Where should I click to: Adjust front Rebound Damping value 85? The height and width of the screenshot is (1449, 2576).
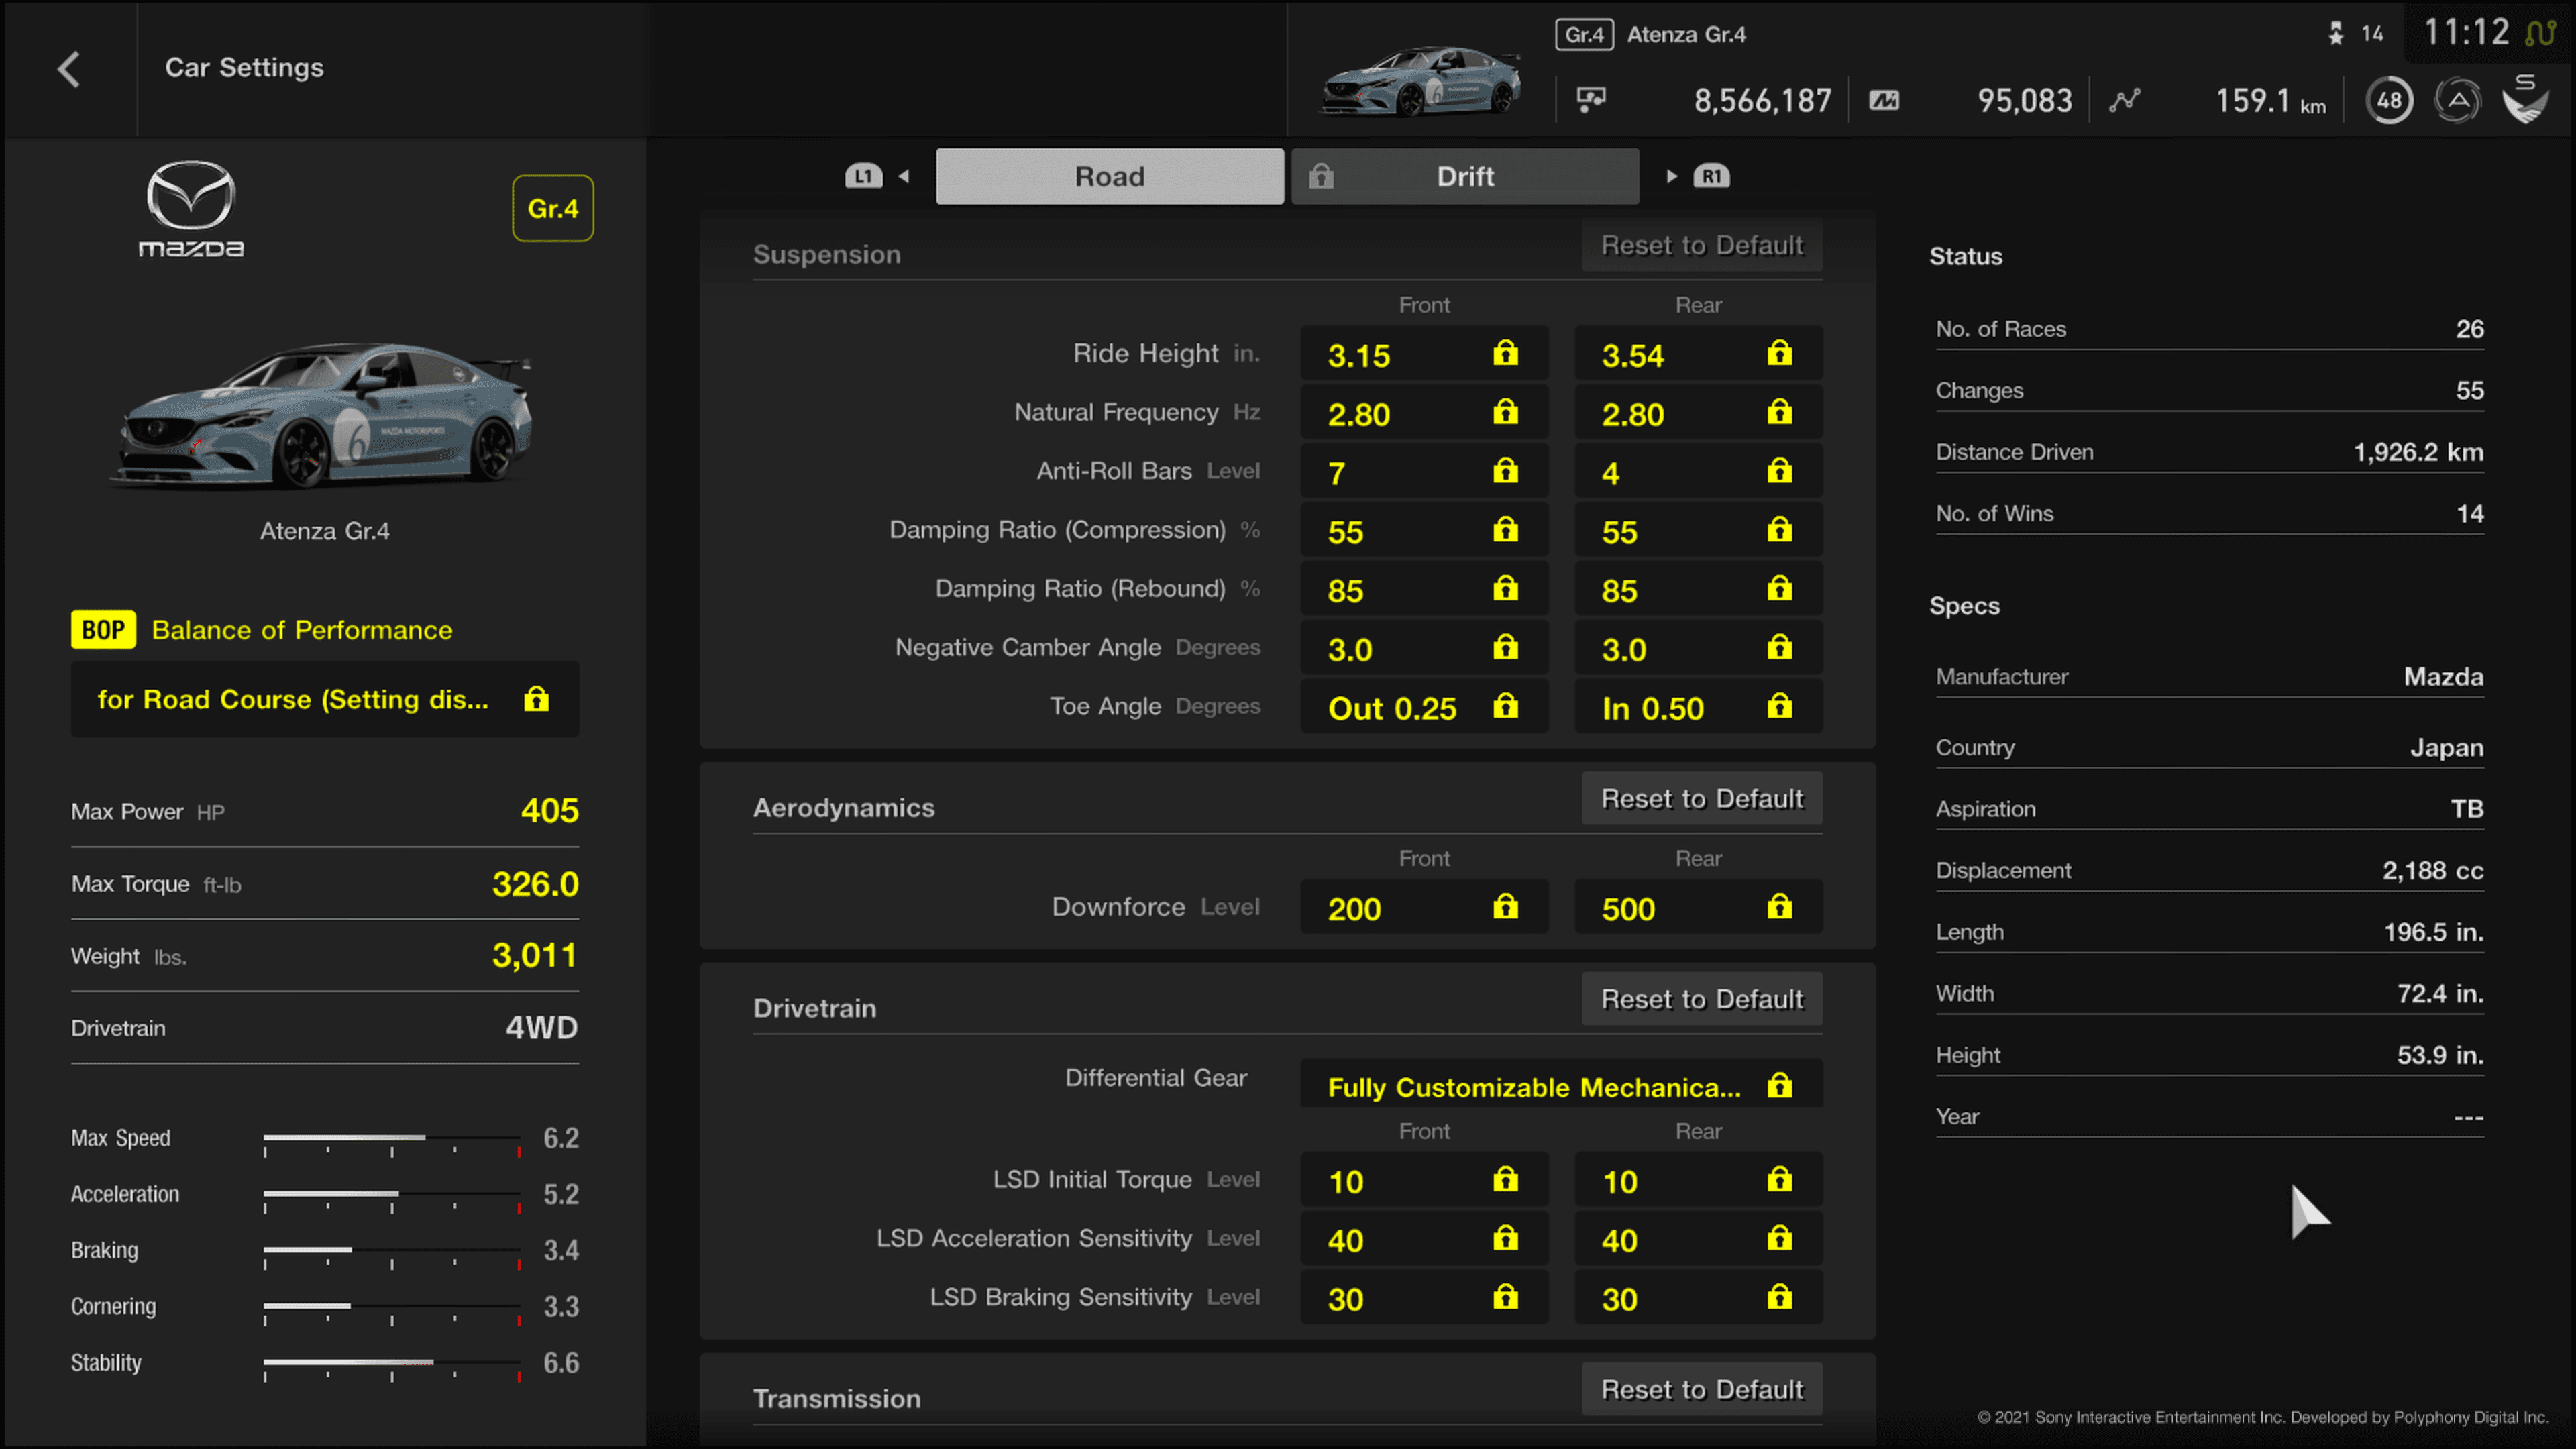(x=1424, y=589)
